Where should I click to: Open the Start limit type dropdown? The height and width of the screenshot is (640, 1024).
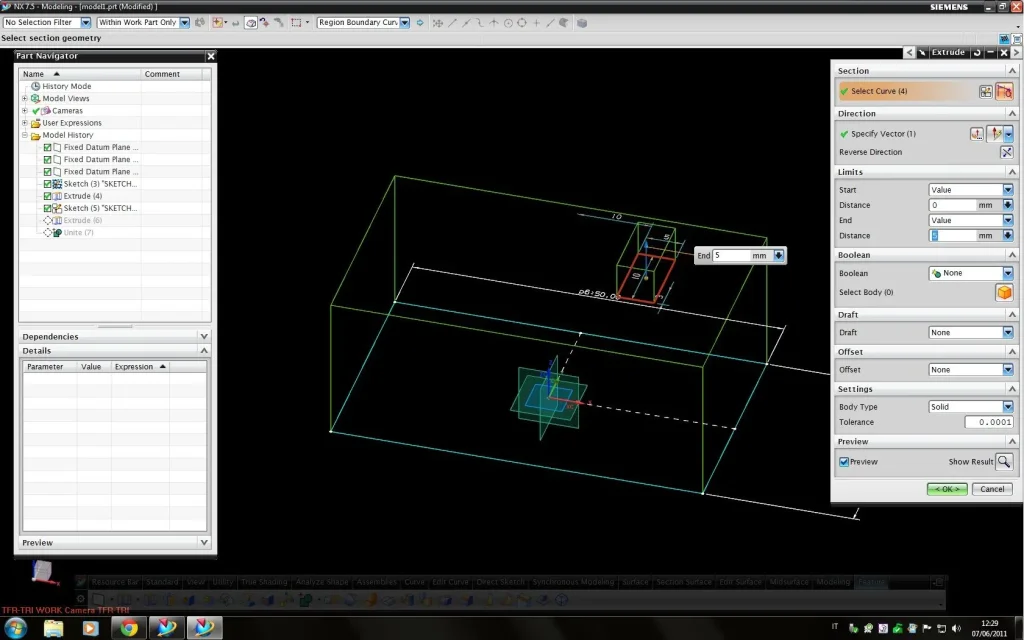click(1008, 189)
